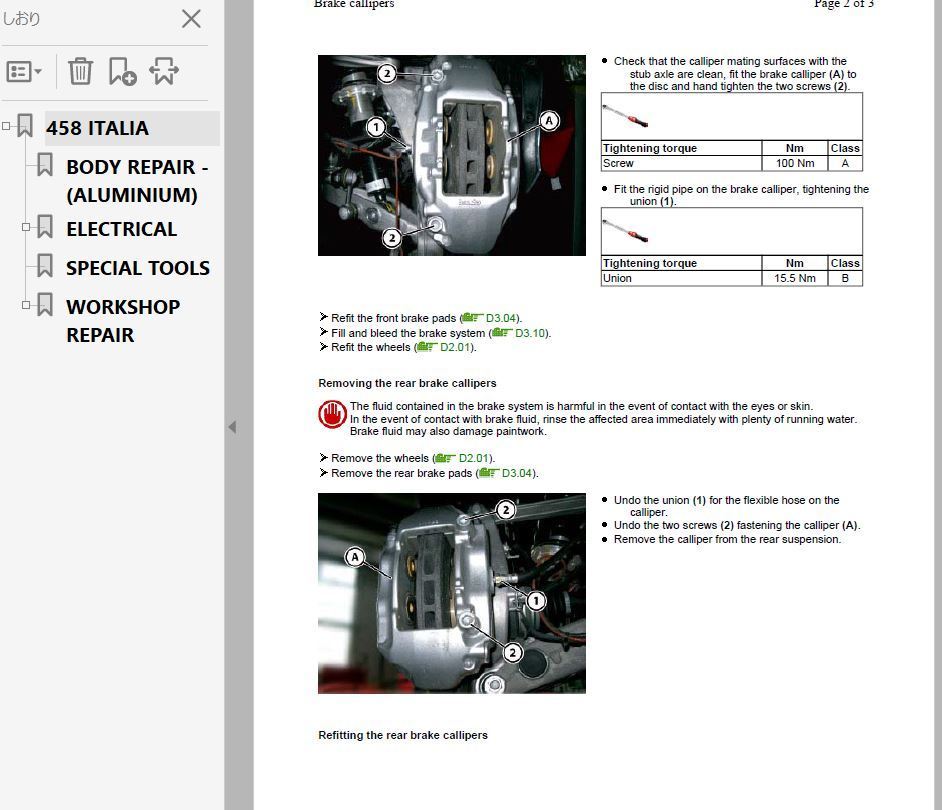Collapse the 458 ITALIA bookmark tree
The image size is (942, 810).
tap(6, 126)
